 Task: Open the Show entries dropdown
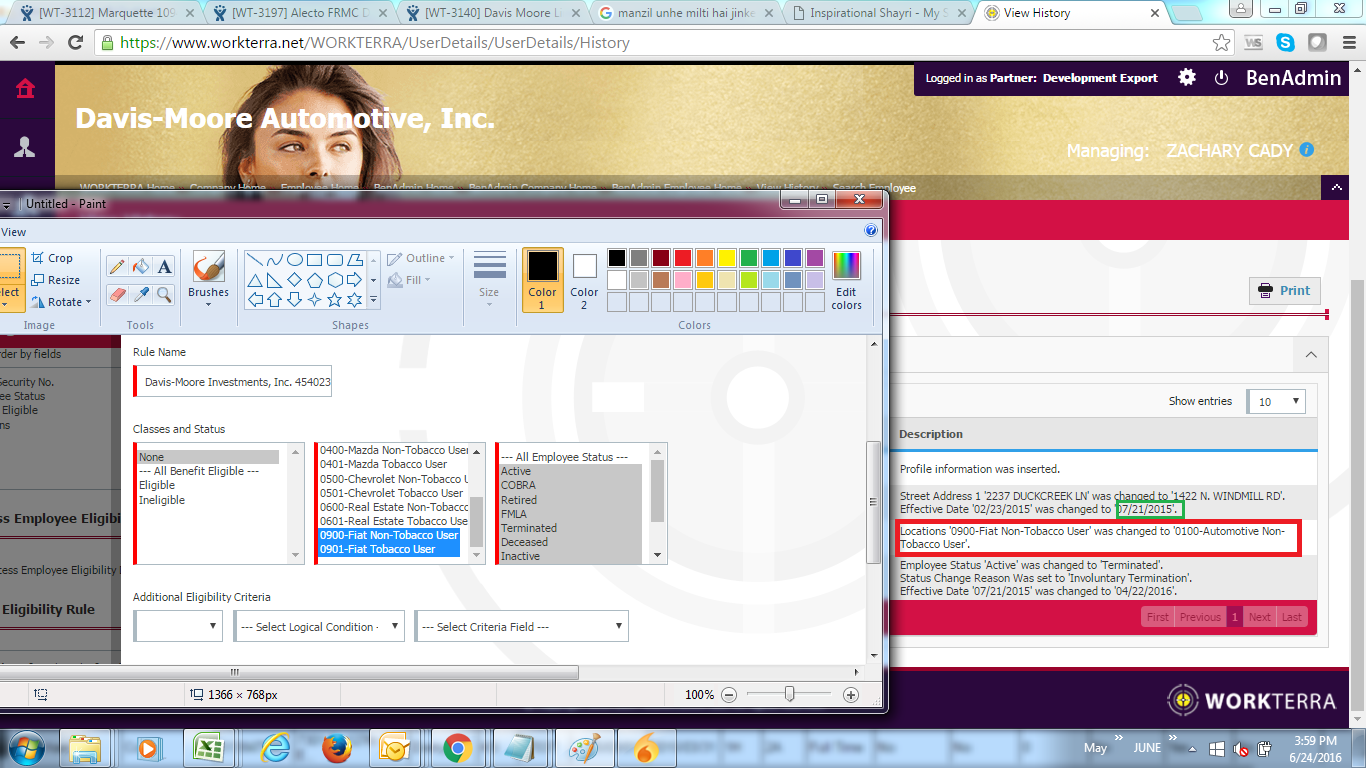click(x=1276, y=401)
